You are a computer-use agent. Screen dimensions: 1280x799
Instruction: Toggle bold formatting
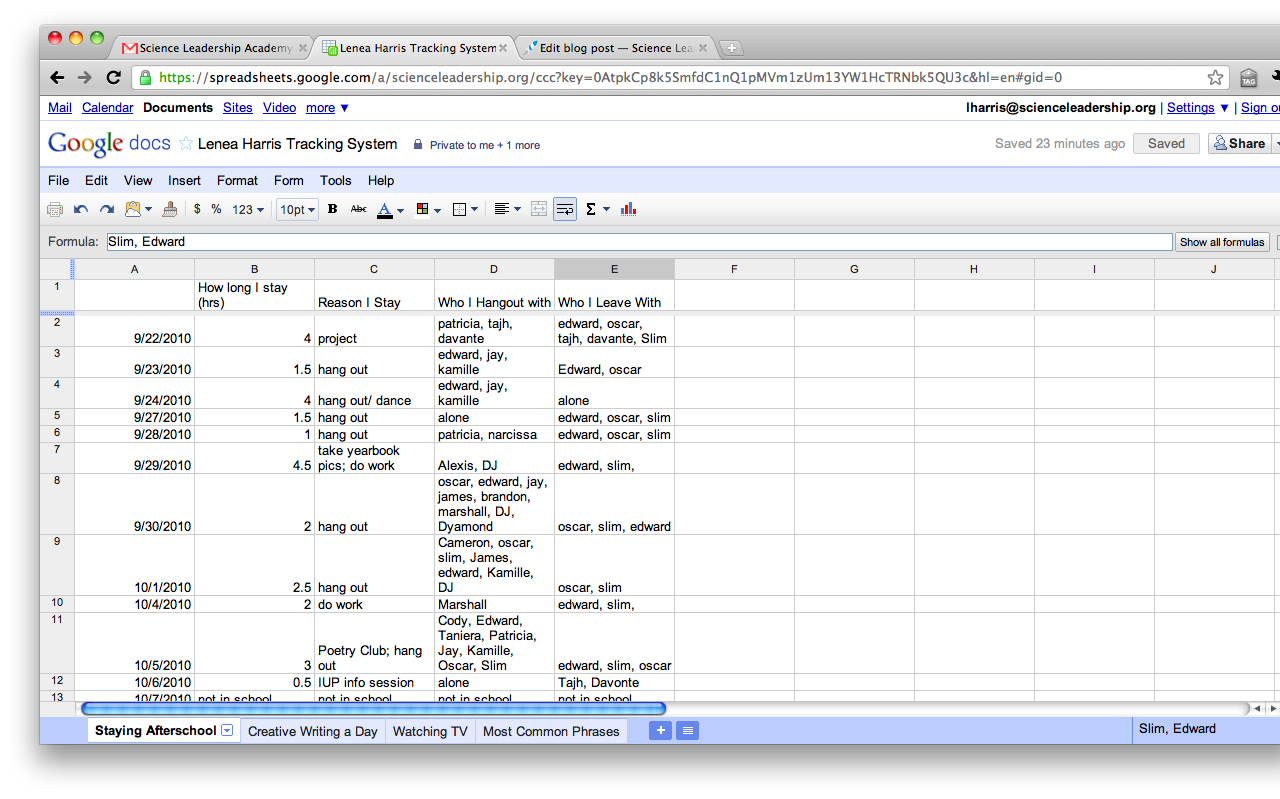click(x=332, y=209)
